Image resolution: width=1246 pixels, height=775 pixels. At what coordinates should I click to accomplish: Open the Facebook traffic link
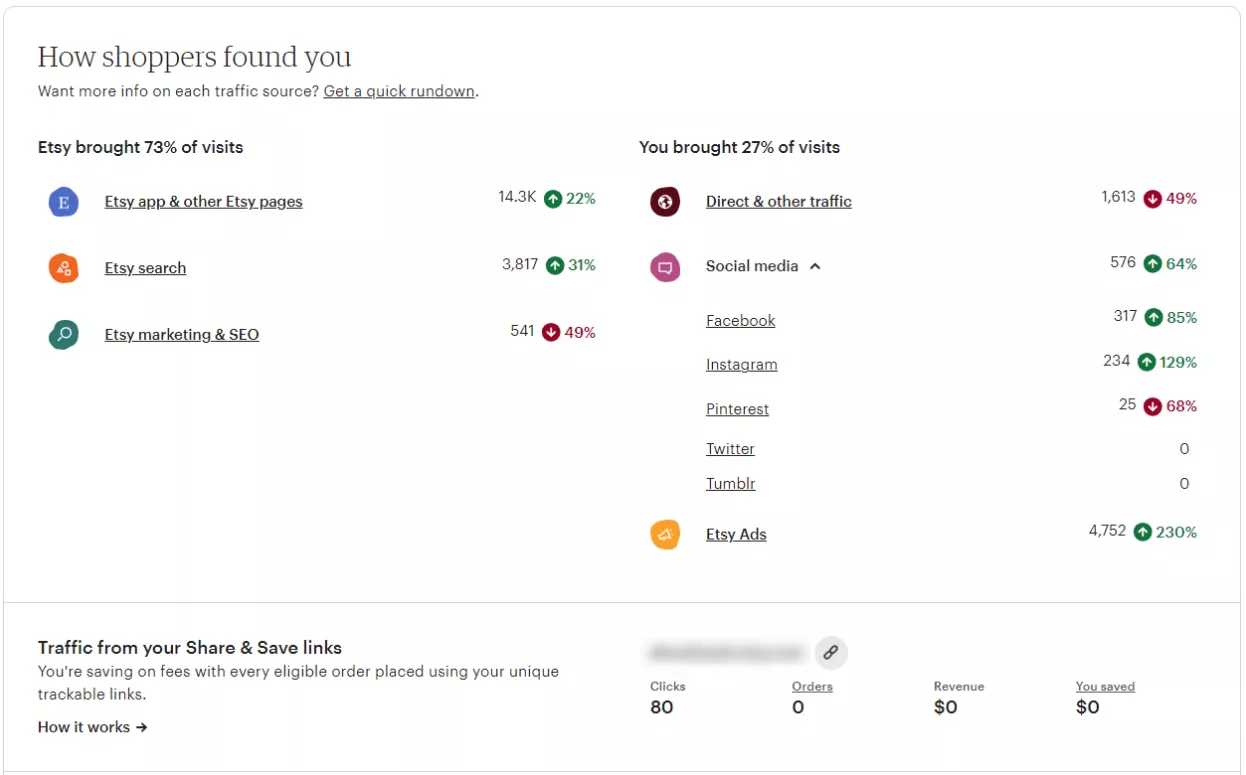[740, 321]
